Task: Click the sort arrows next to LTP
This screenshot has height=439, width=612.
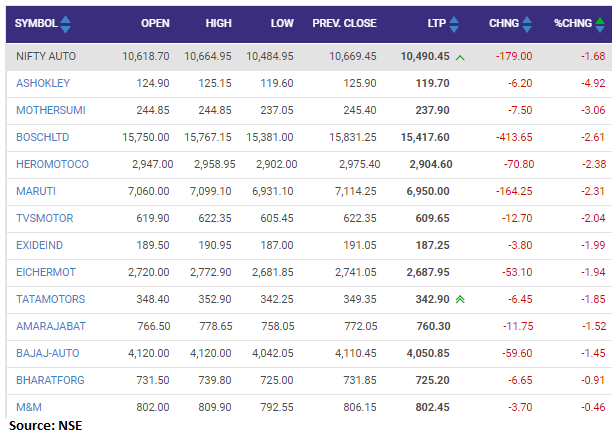Action: pyautogui.click(x=456, y=23)
